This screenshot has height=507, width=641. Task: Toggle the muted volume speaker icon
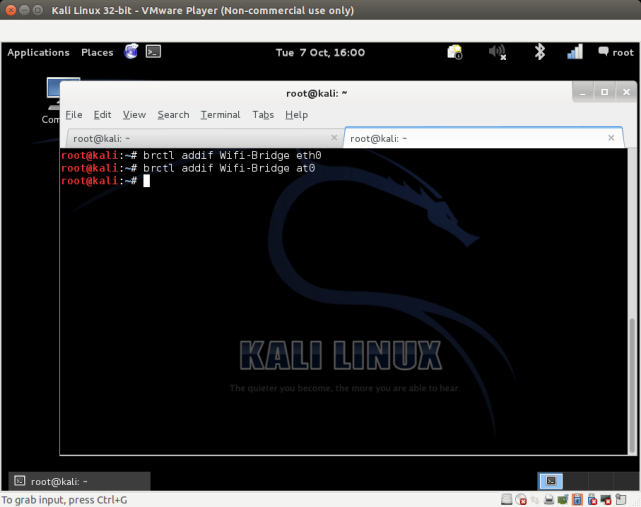(497, 52)
